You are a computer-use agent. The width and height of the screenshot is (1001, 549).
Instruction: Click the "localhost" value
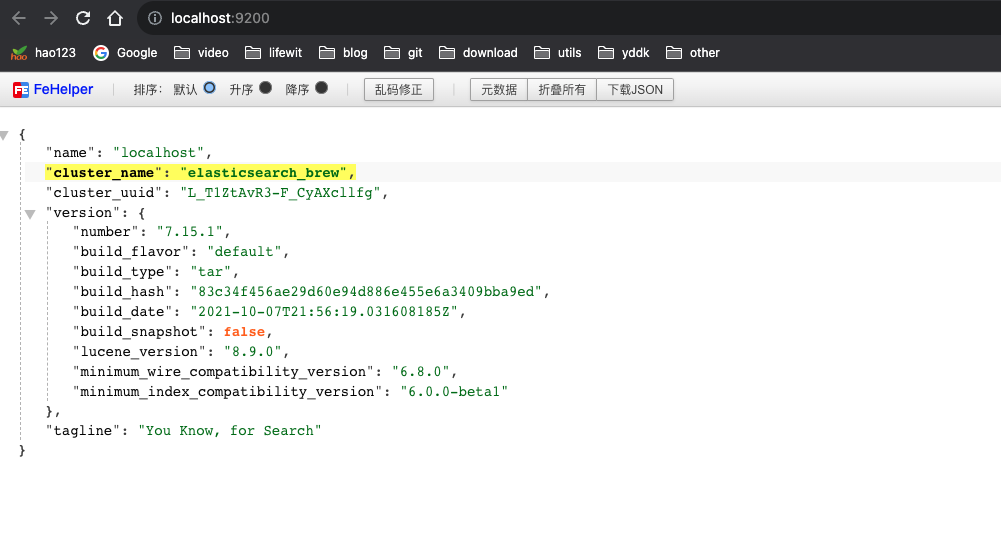[x=158, y=153]
